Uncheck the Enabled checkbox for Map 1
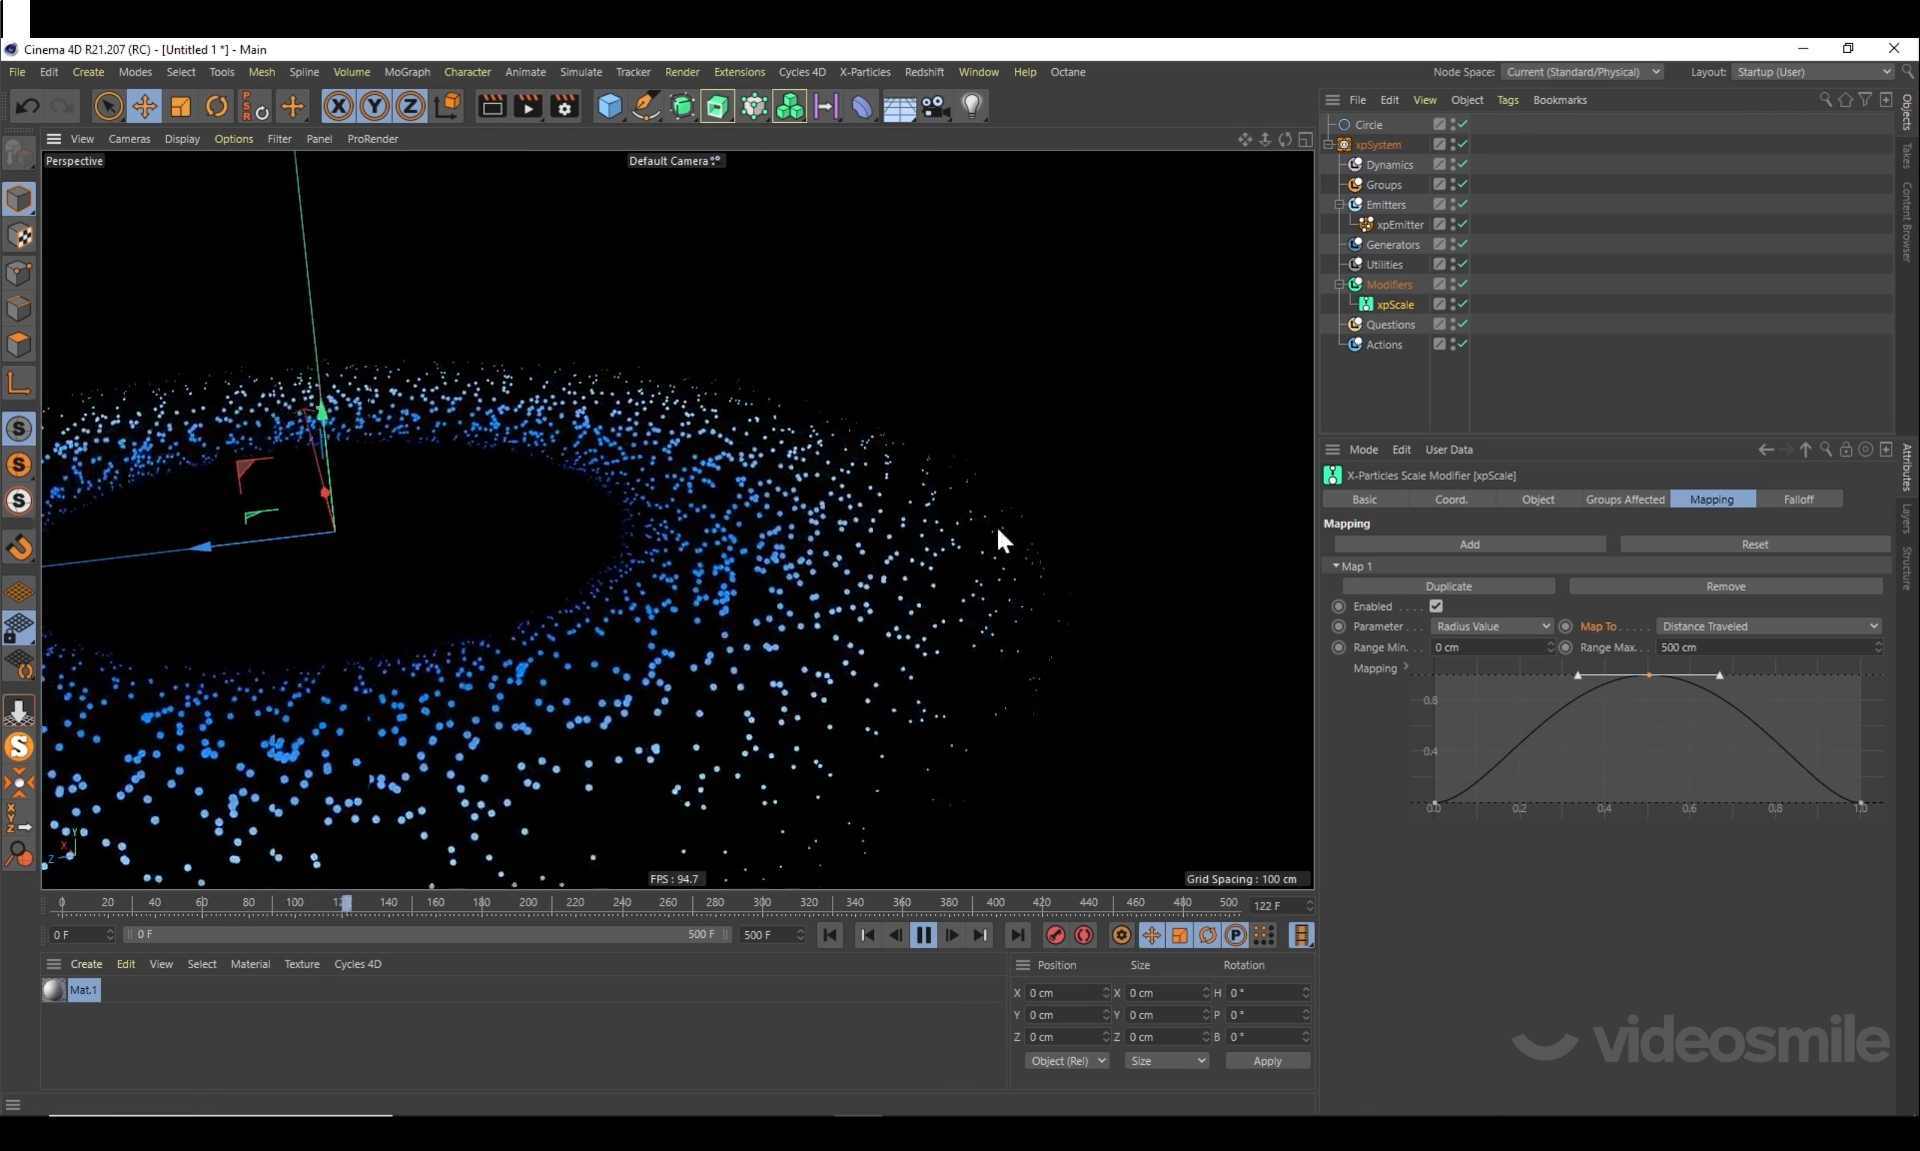The height and width of the screenshot is (1151, 1920). coord(1436,606)
